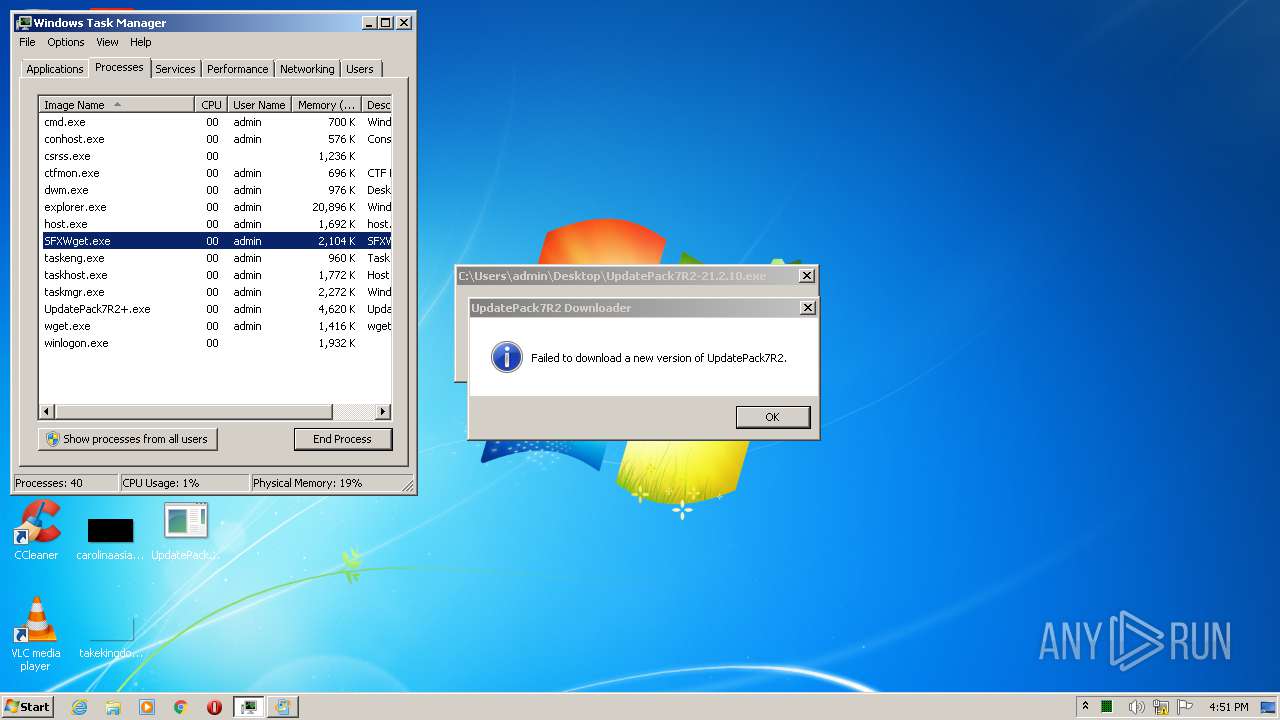This screenshot has width=1280, height=720.
Task: Click the green CPU meter tray icon
Action: pyautogui.click(x=1107, y=707)
